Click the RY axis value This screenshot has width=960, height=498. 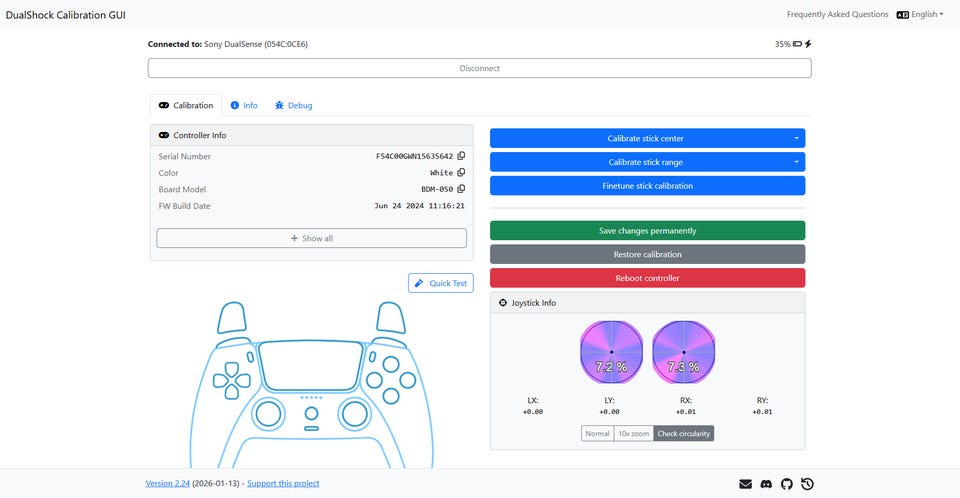click(762, 412)
